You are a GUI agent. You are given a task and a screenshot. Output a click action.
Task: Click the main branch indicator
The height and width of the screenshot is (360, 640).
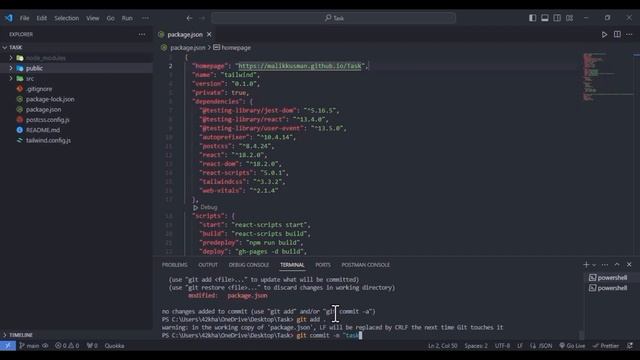tap(29, 346)
